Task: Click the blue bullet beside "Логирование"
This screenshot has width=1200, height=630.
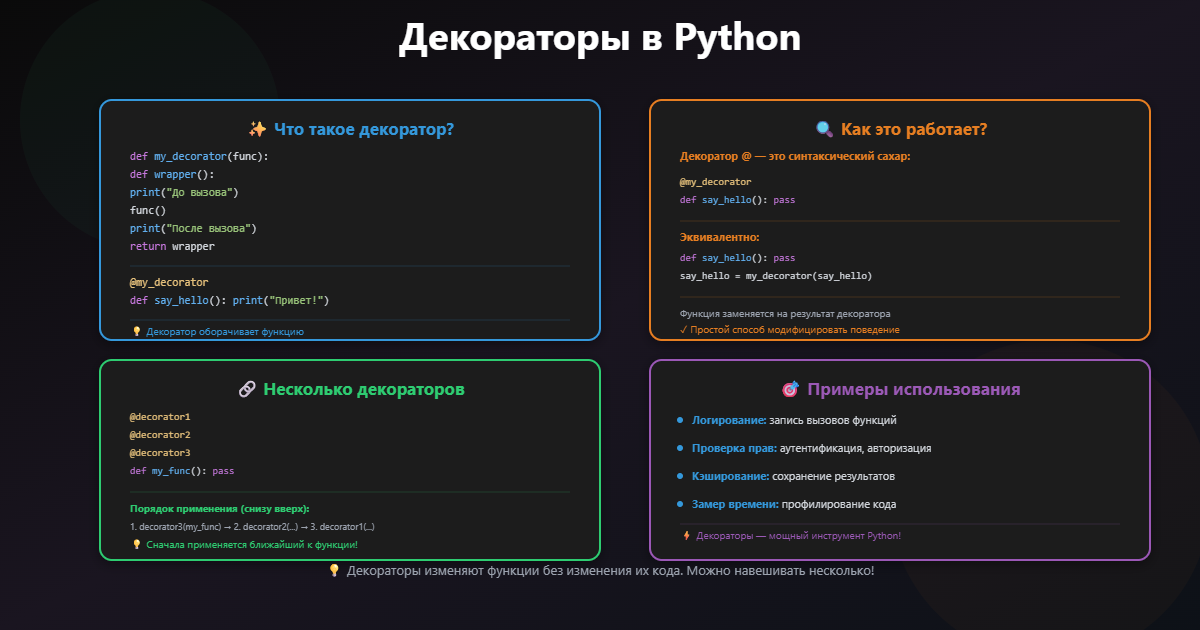Action: pyautogui.click(x=680, y=420)
